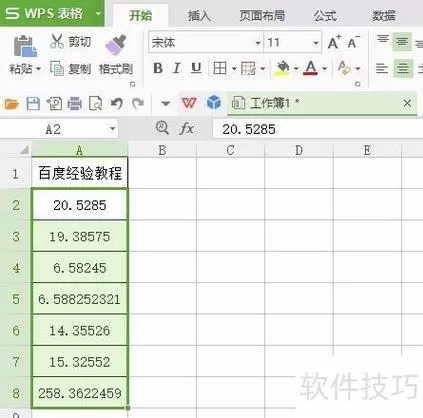The width and height of the screenshot is (423, 418).
Task: Apply red font color A icon
Action: click(311, 68)
